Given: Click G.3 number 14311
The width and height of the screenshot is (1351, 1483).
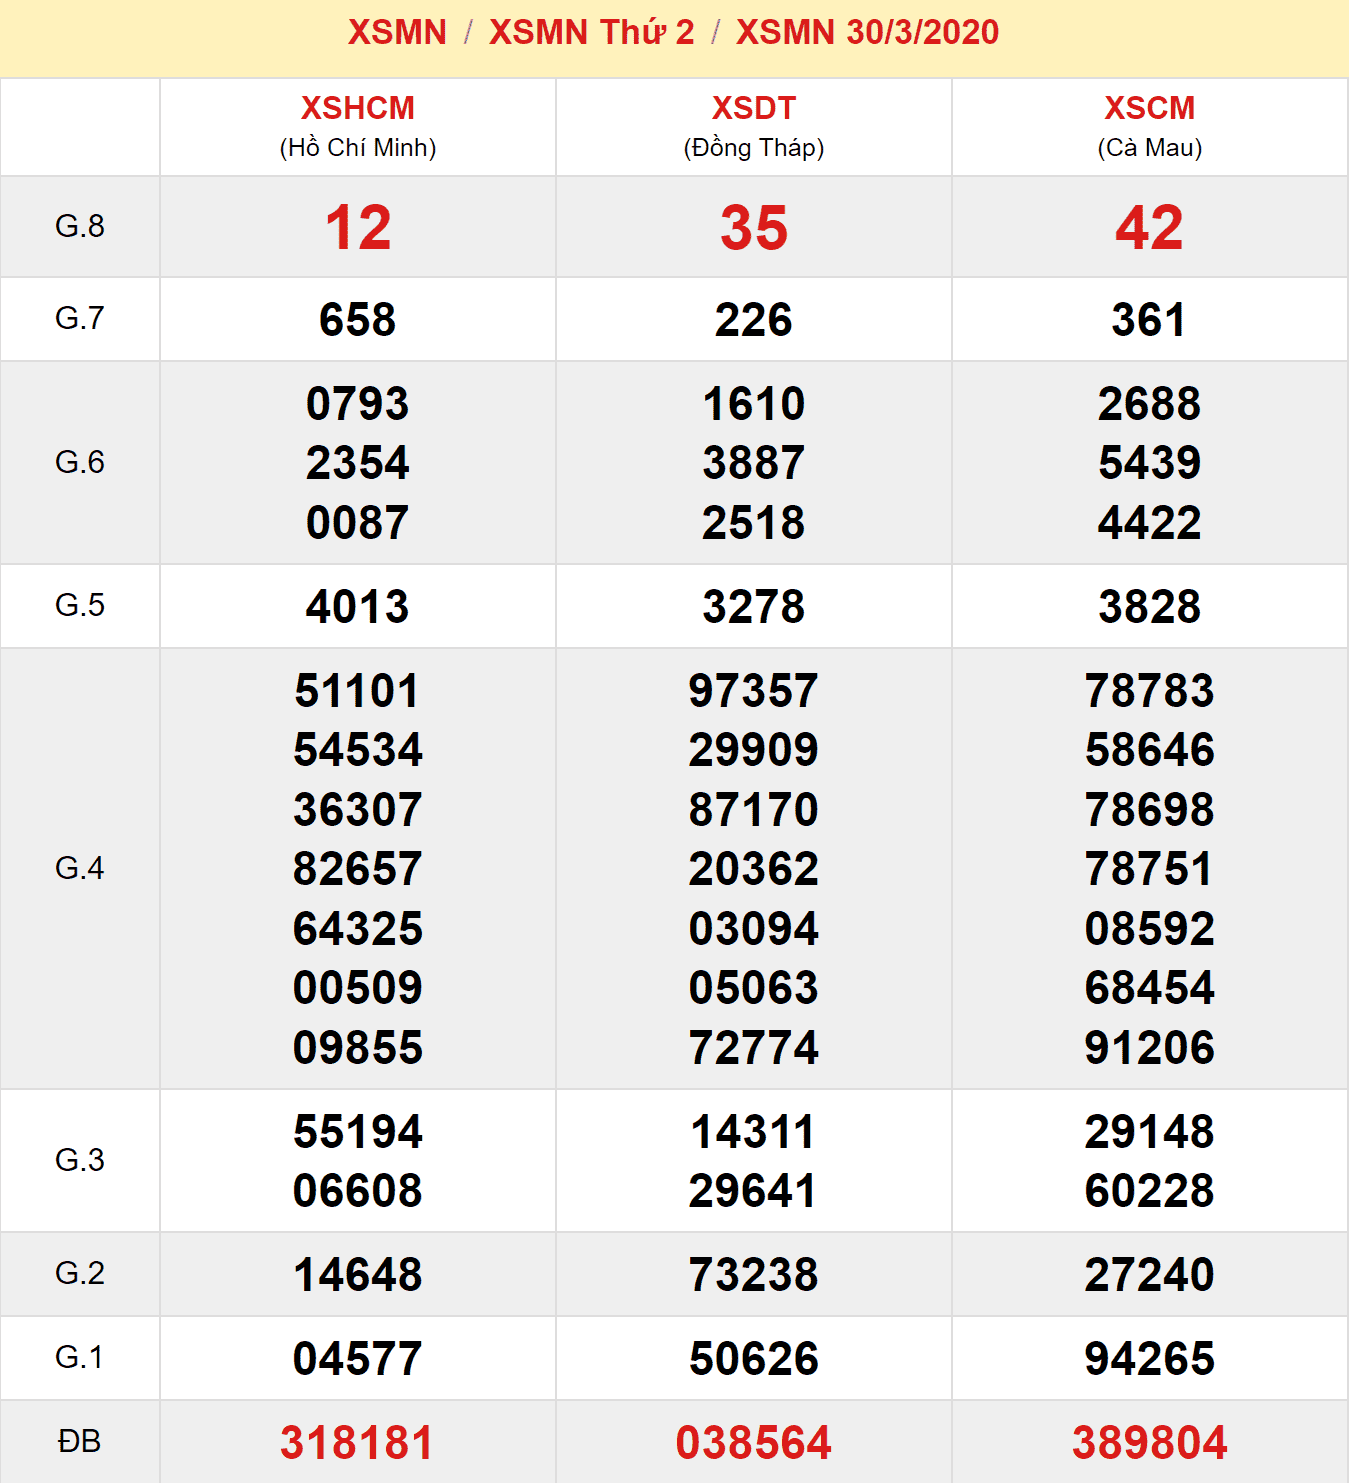Looking at the screenshot, I should [754, 1132].
